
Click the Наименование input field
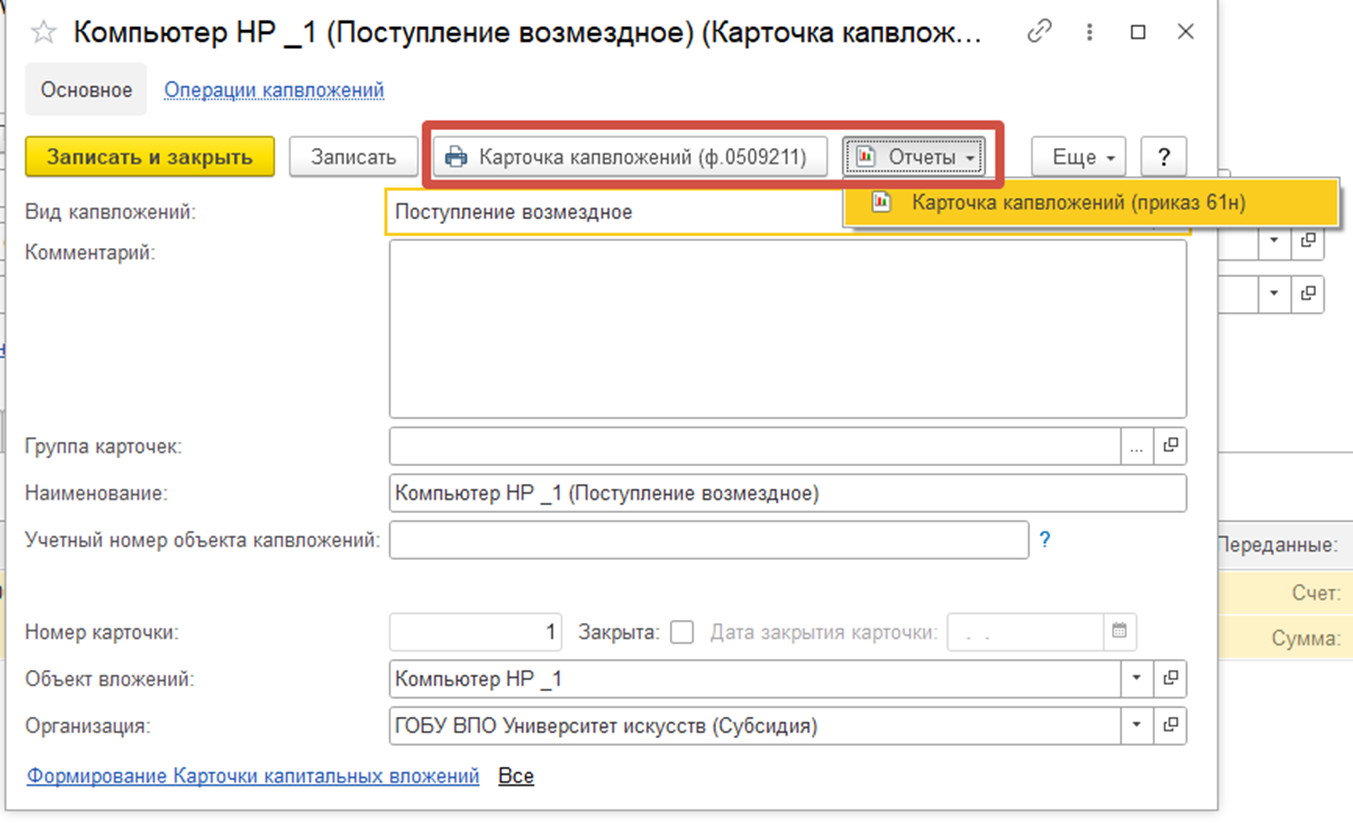click(788, 493)
